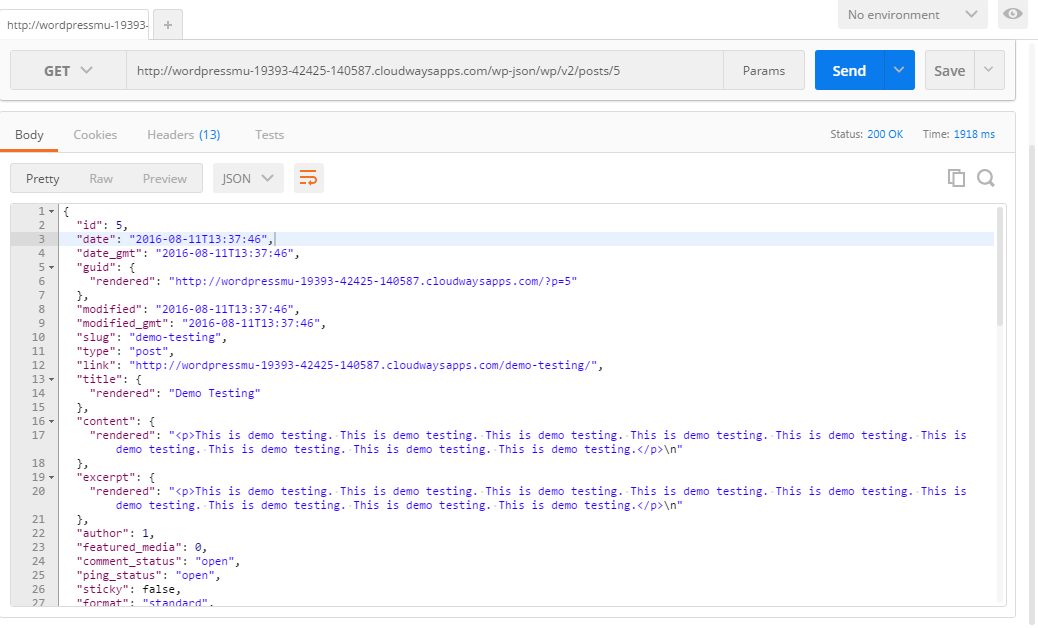1038x628 pixels.
Task: Click the 1918 ms response time
Action: [x=974, y=134]
